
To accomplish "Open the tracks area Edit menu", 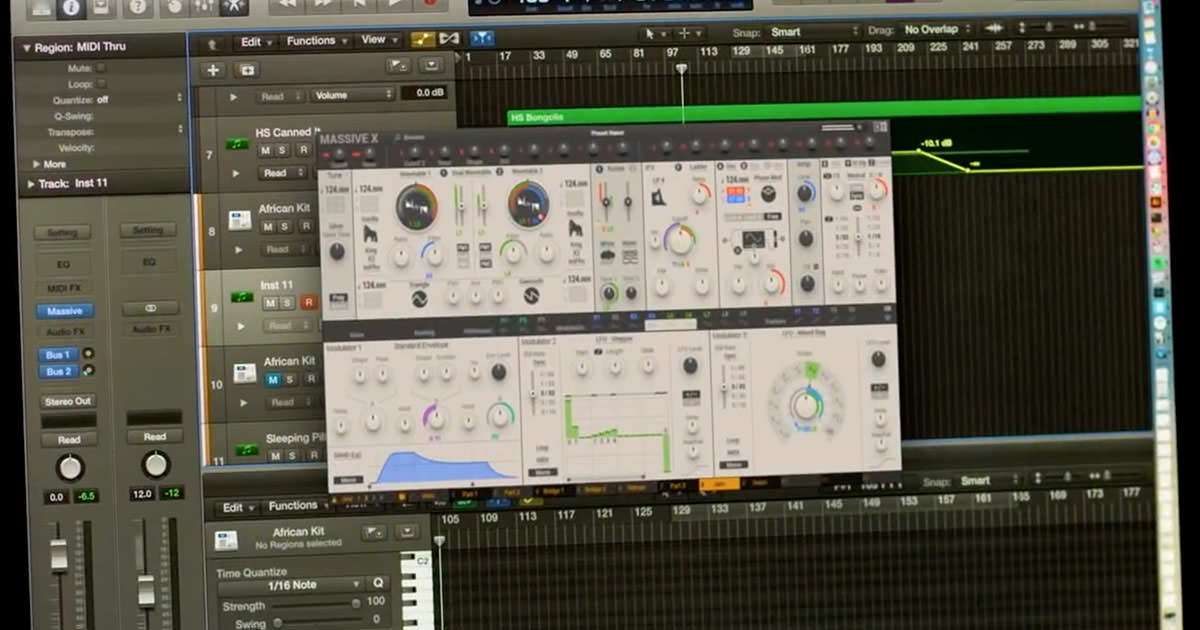I will click(x=255, y=42).
